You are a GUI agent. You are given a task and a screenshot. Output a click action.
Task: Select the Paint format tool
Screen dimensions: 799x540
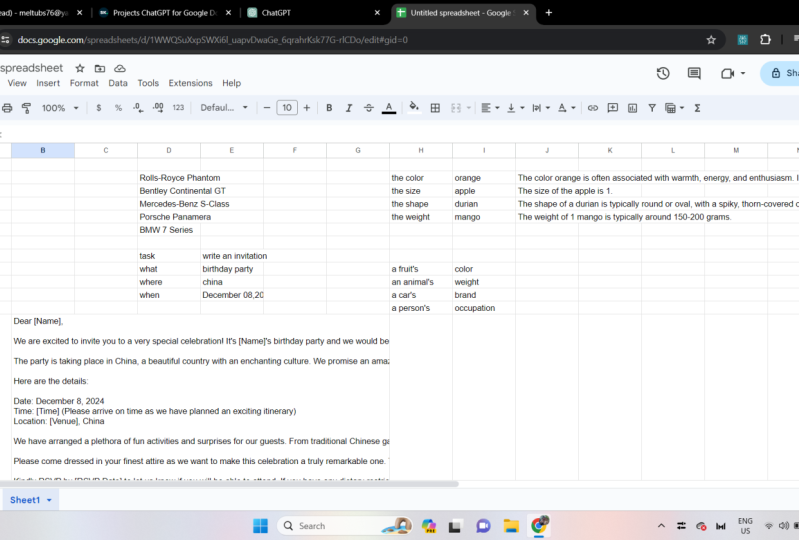(26, 108)
